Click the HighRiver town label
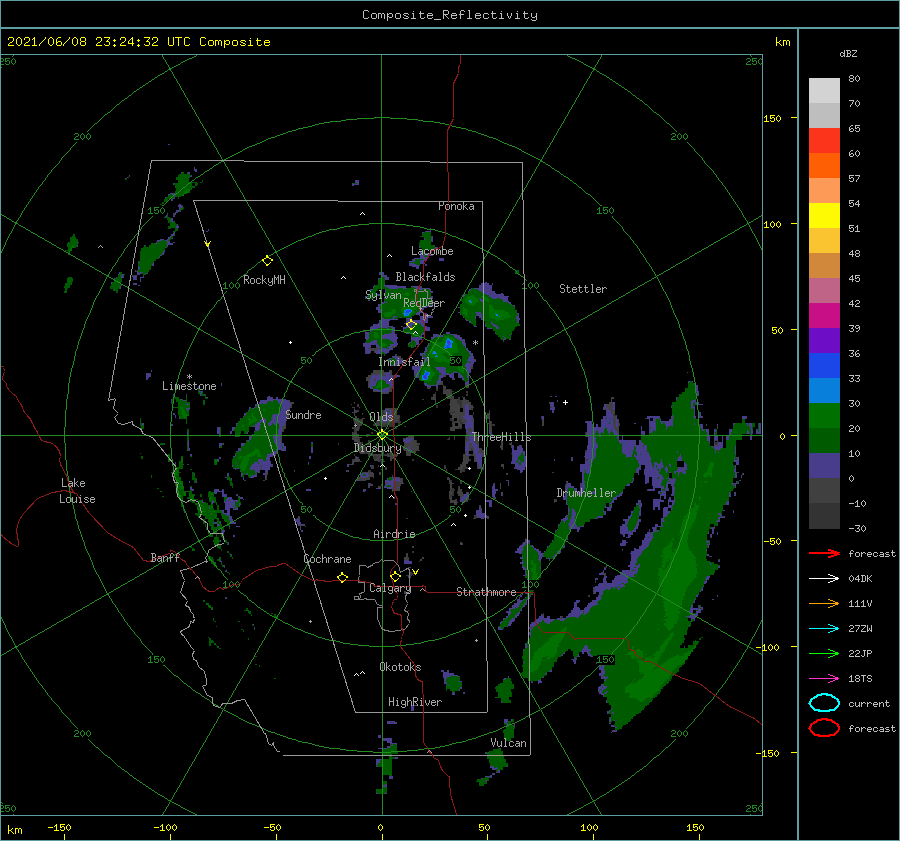 pos(415,702)
